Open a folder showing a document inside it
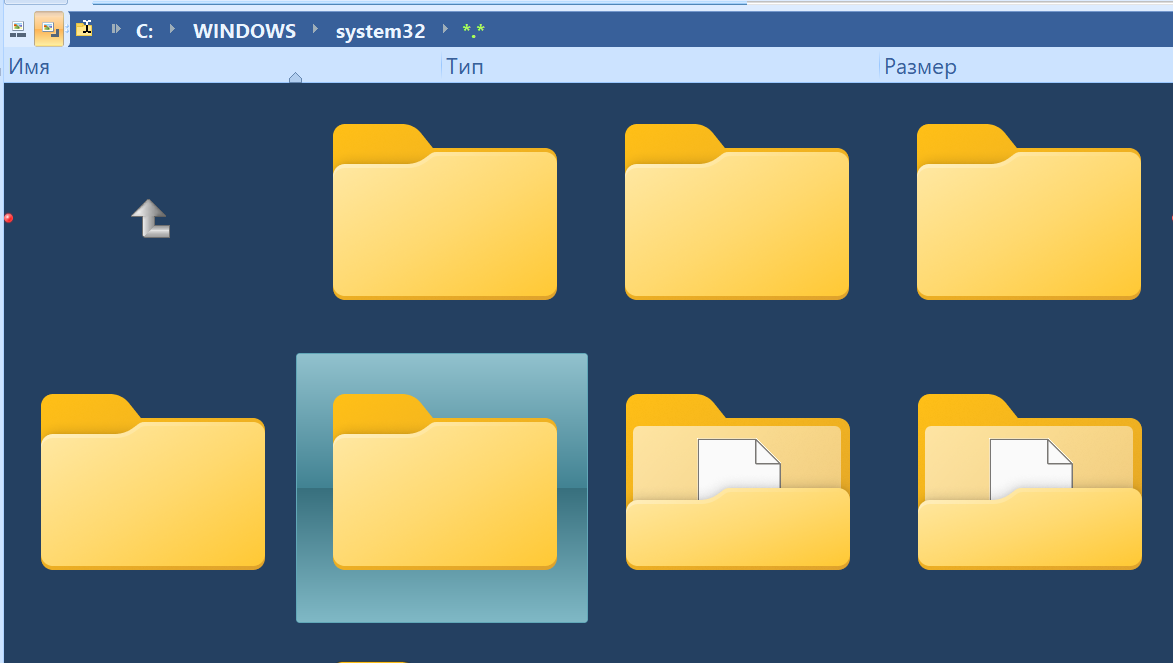 click(x=737, y=482)
